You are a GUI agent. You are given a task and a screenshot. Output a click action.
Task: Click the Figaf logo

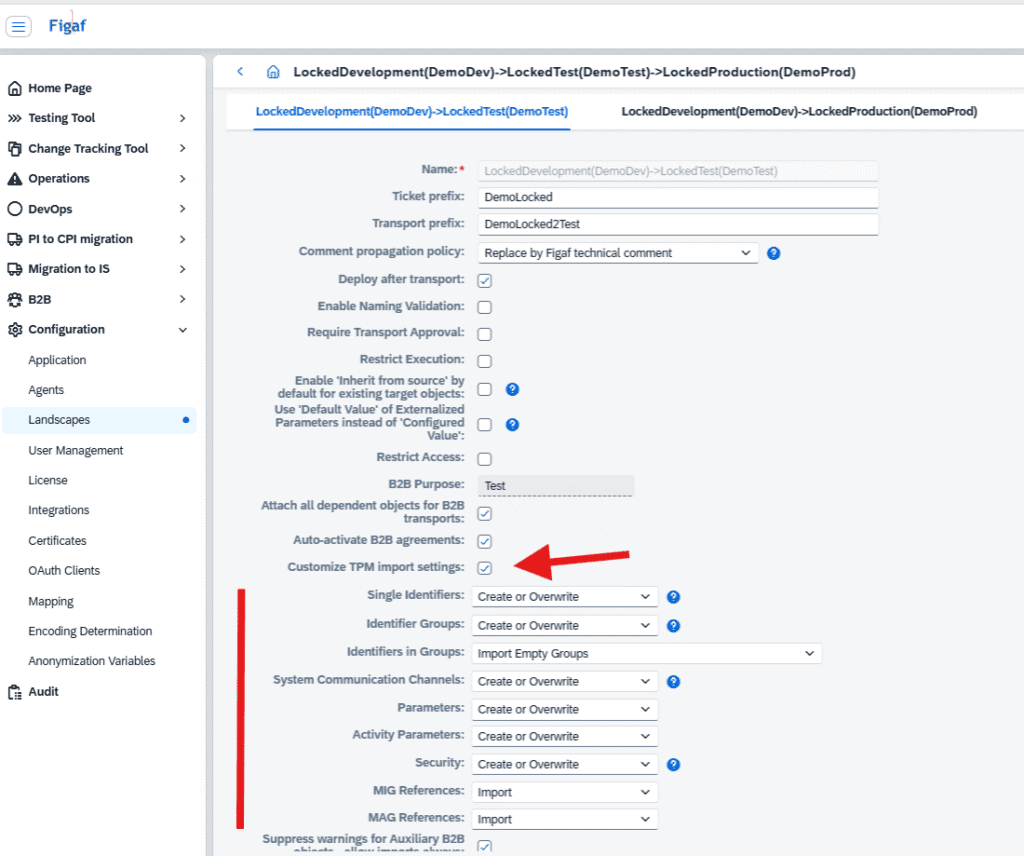(x=67, y=25)
